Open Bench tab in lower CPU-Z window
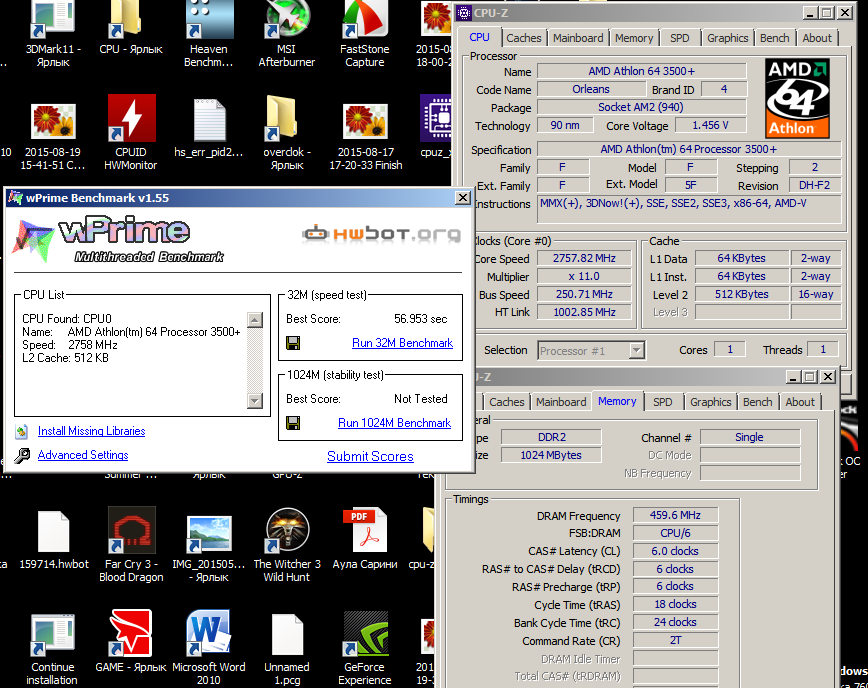868x688 pixels. pyautogui.click(x=757, y=402)
